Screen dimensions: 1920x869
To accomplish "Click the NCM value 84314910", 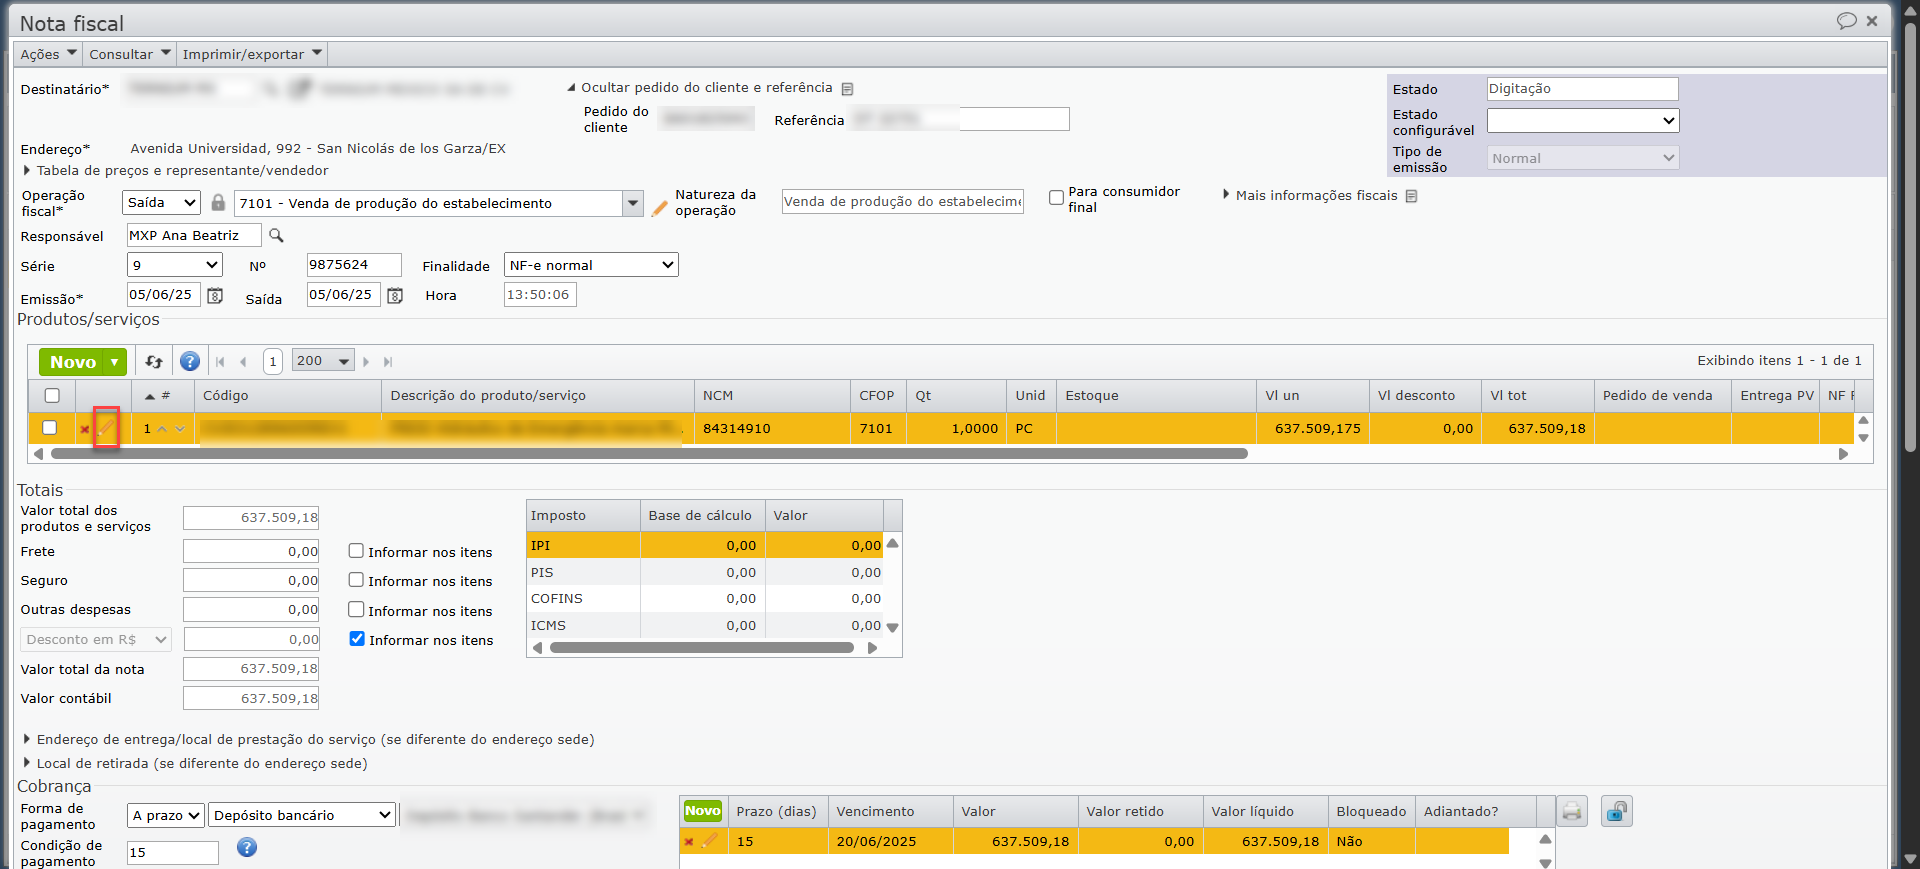I will click(737, 429).
